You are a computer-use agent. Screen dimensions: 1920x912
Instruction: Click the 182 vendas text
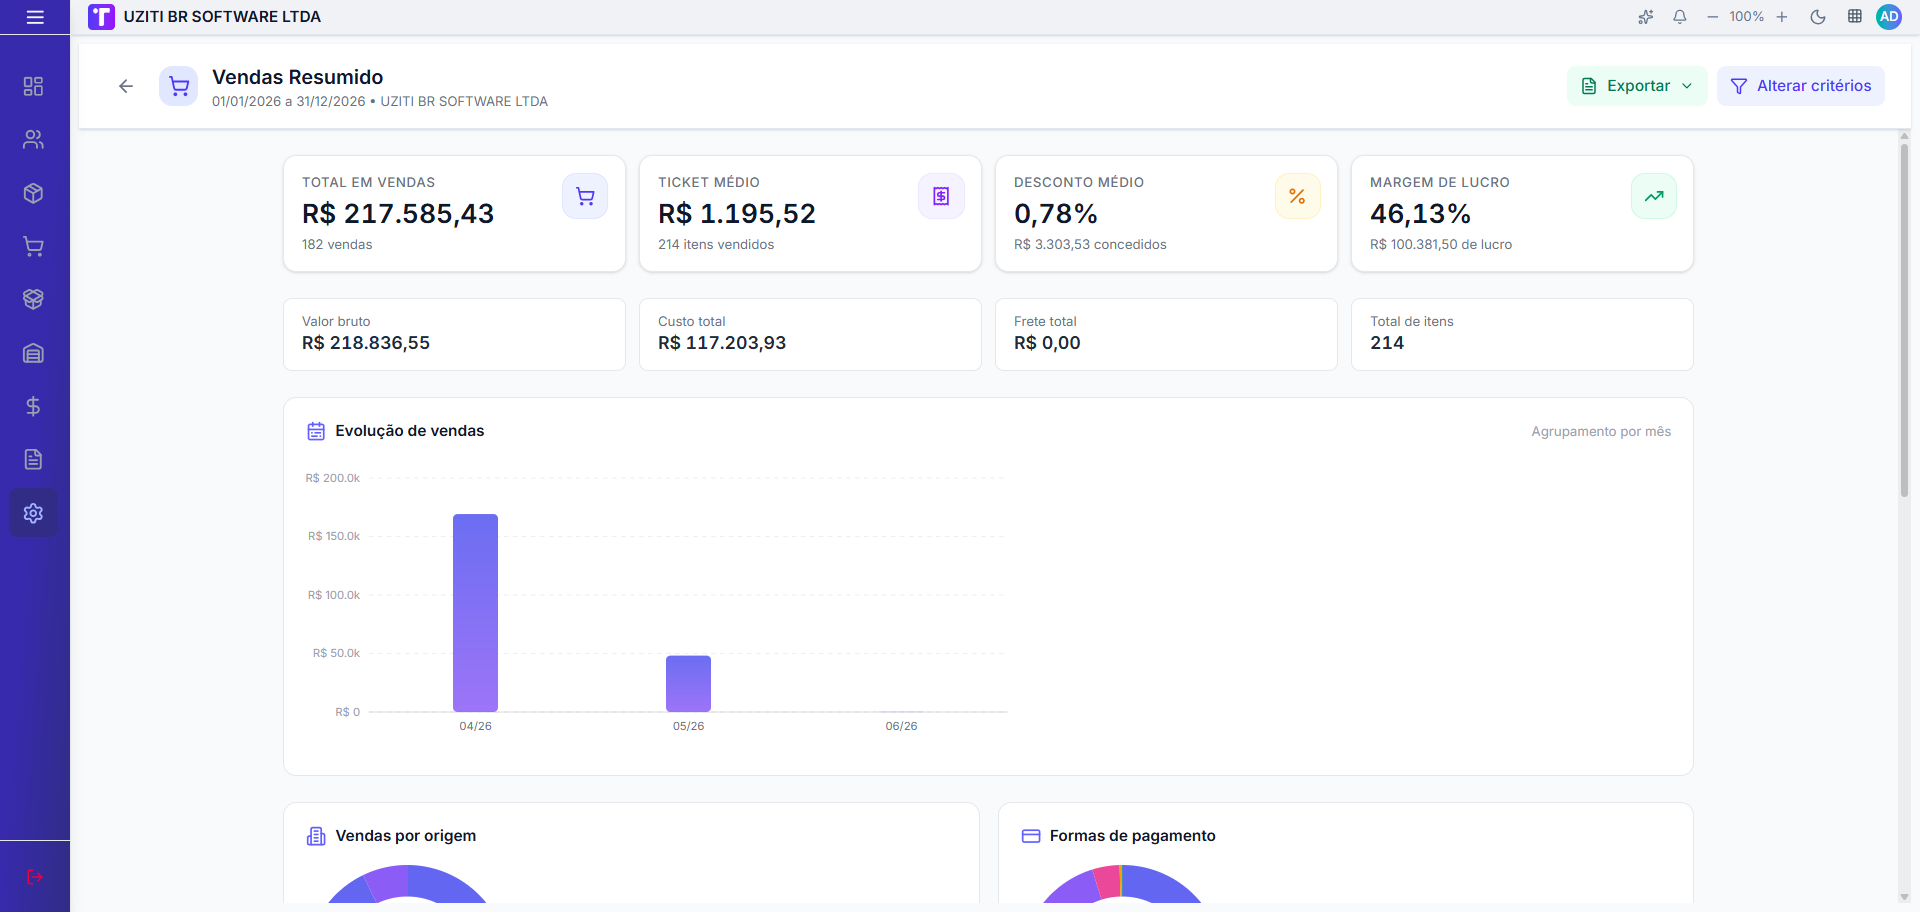coord(337,244)
